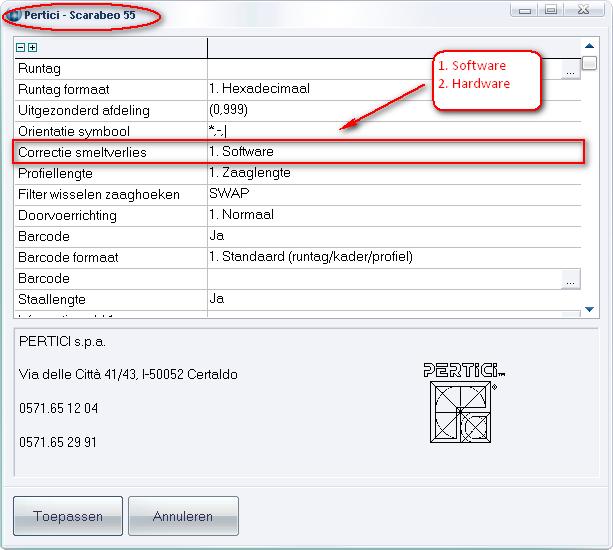Image resolution: width=613 pixels, height=550 pixels.
Task: Click the Toepassen button
Action: pos(68,516)
